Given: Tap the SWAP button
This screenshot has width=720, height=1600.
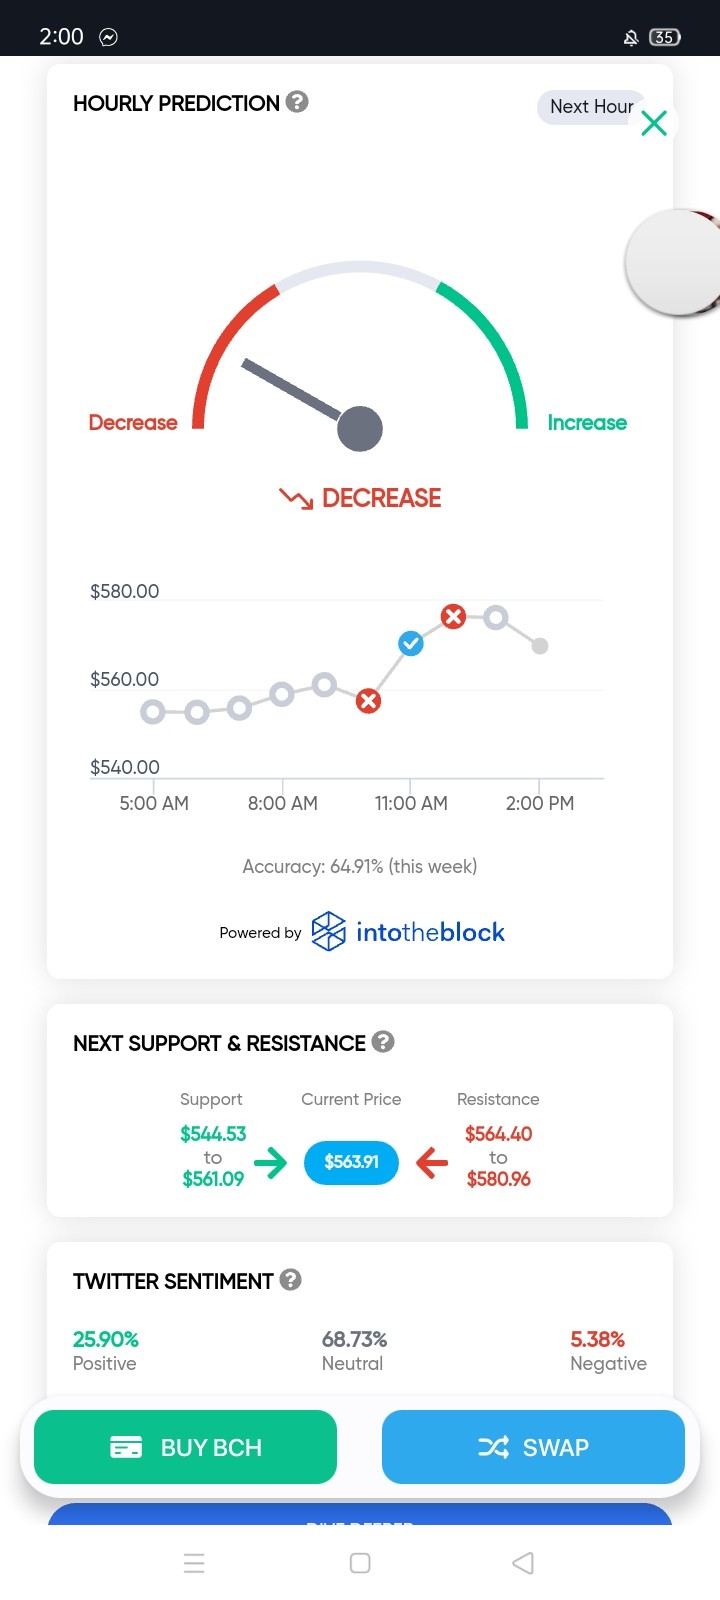Looking at the screenshot, I should tap(533, 1447).
